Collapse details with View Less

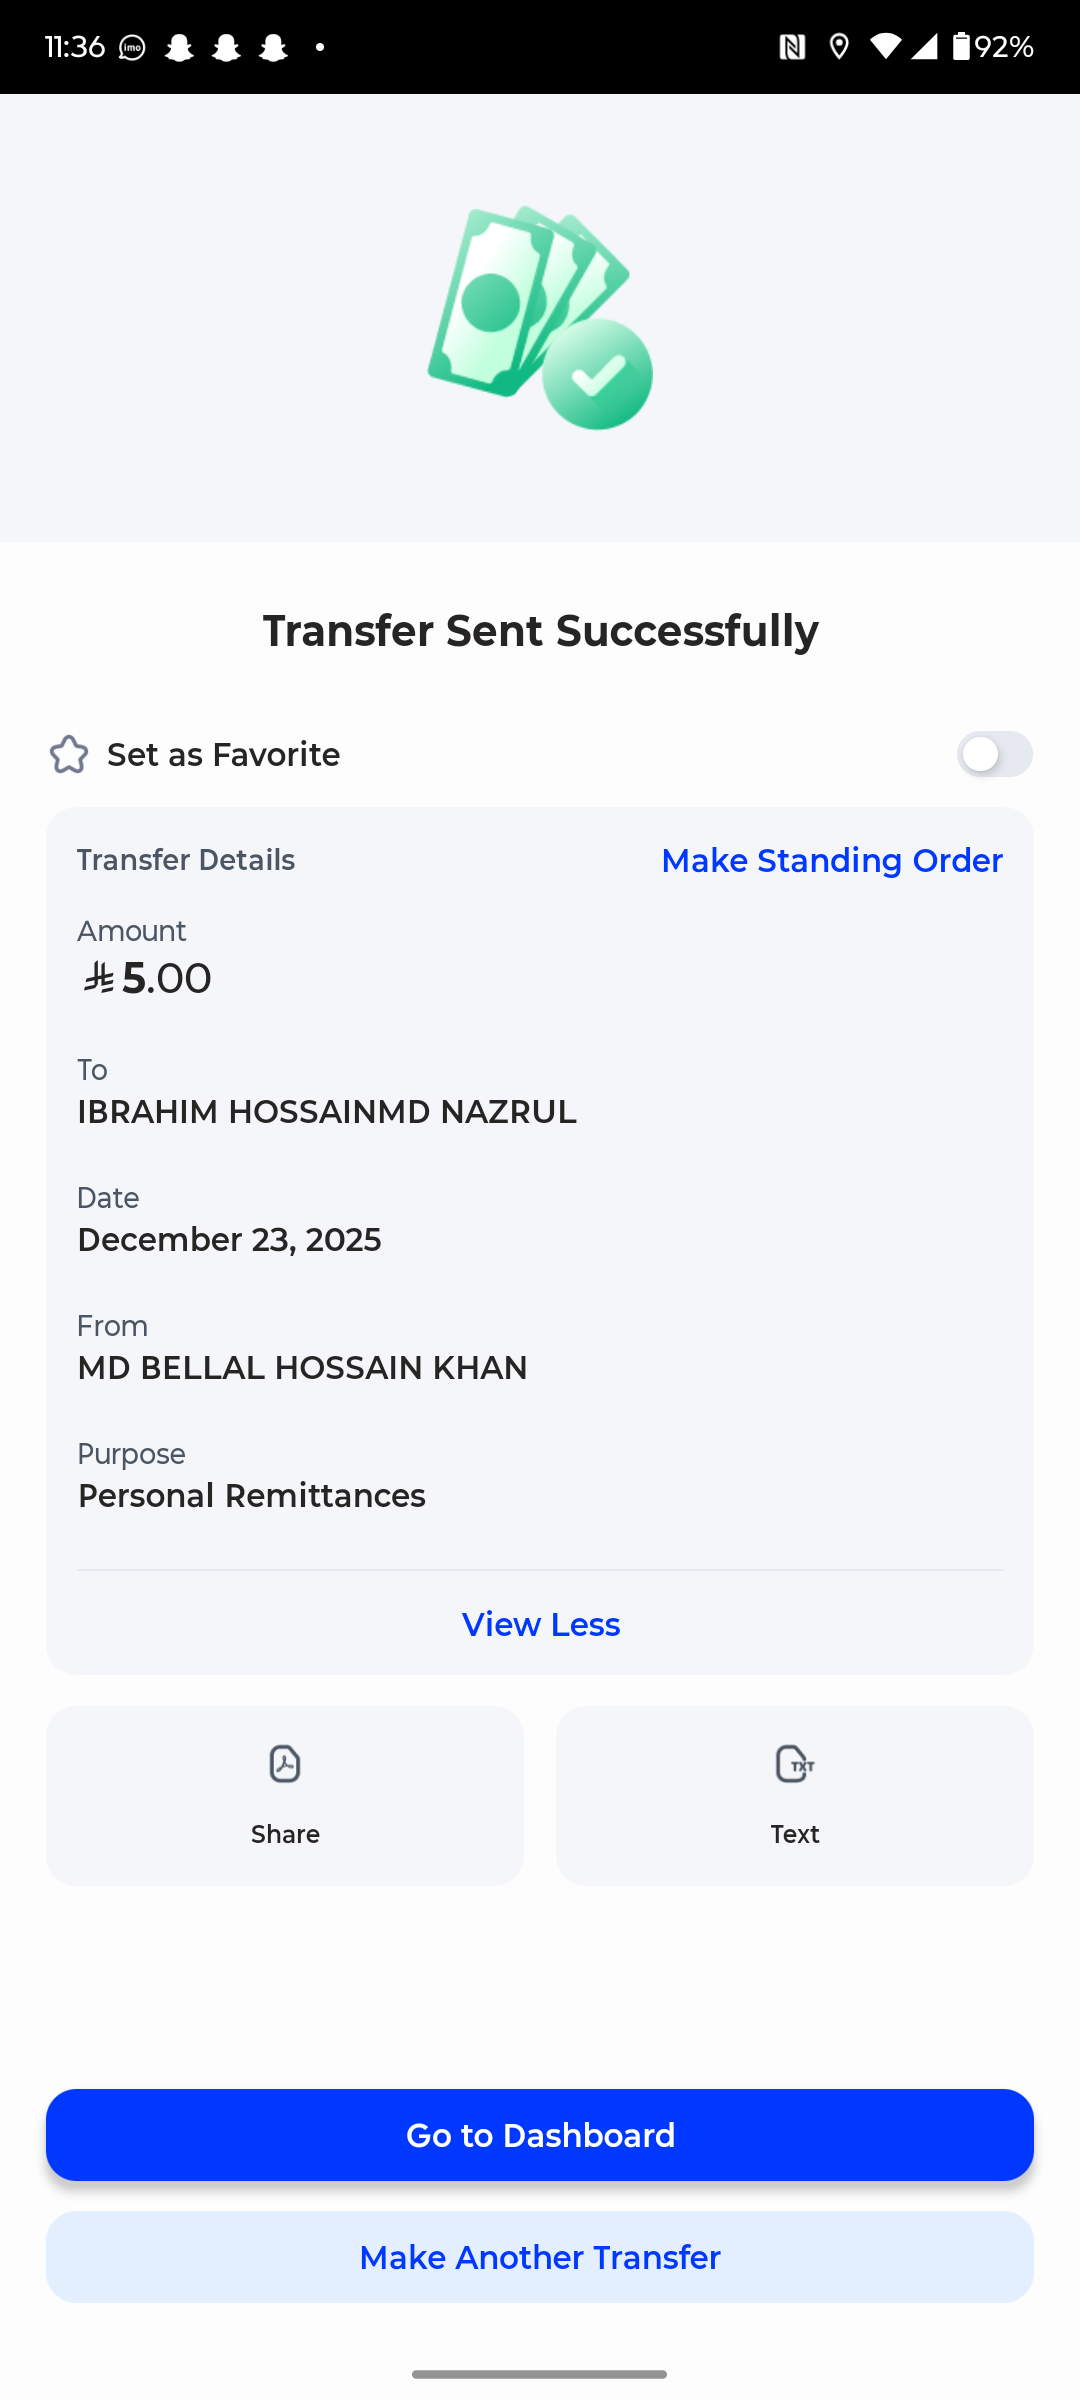tap(540, 1624)
